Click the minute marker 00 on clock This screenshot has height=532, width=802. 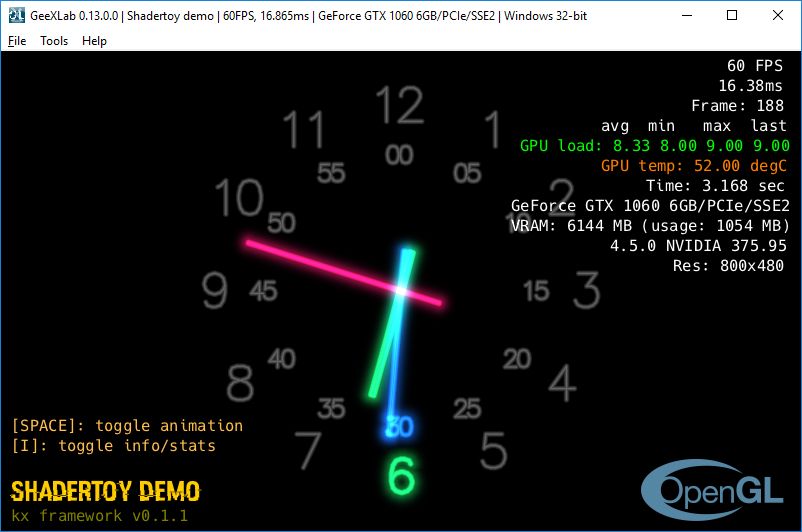click(x=399, y=155)
